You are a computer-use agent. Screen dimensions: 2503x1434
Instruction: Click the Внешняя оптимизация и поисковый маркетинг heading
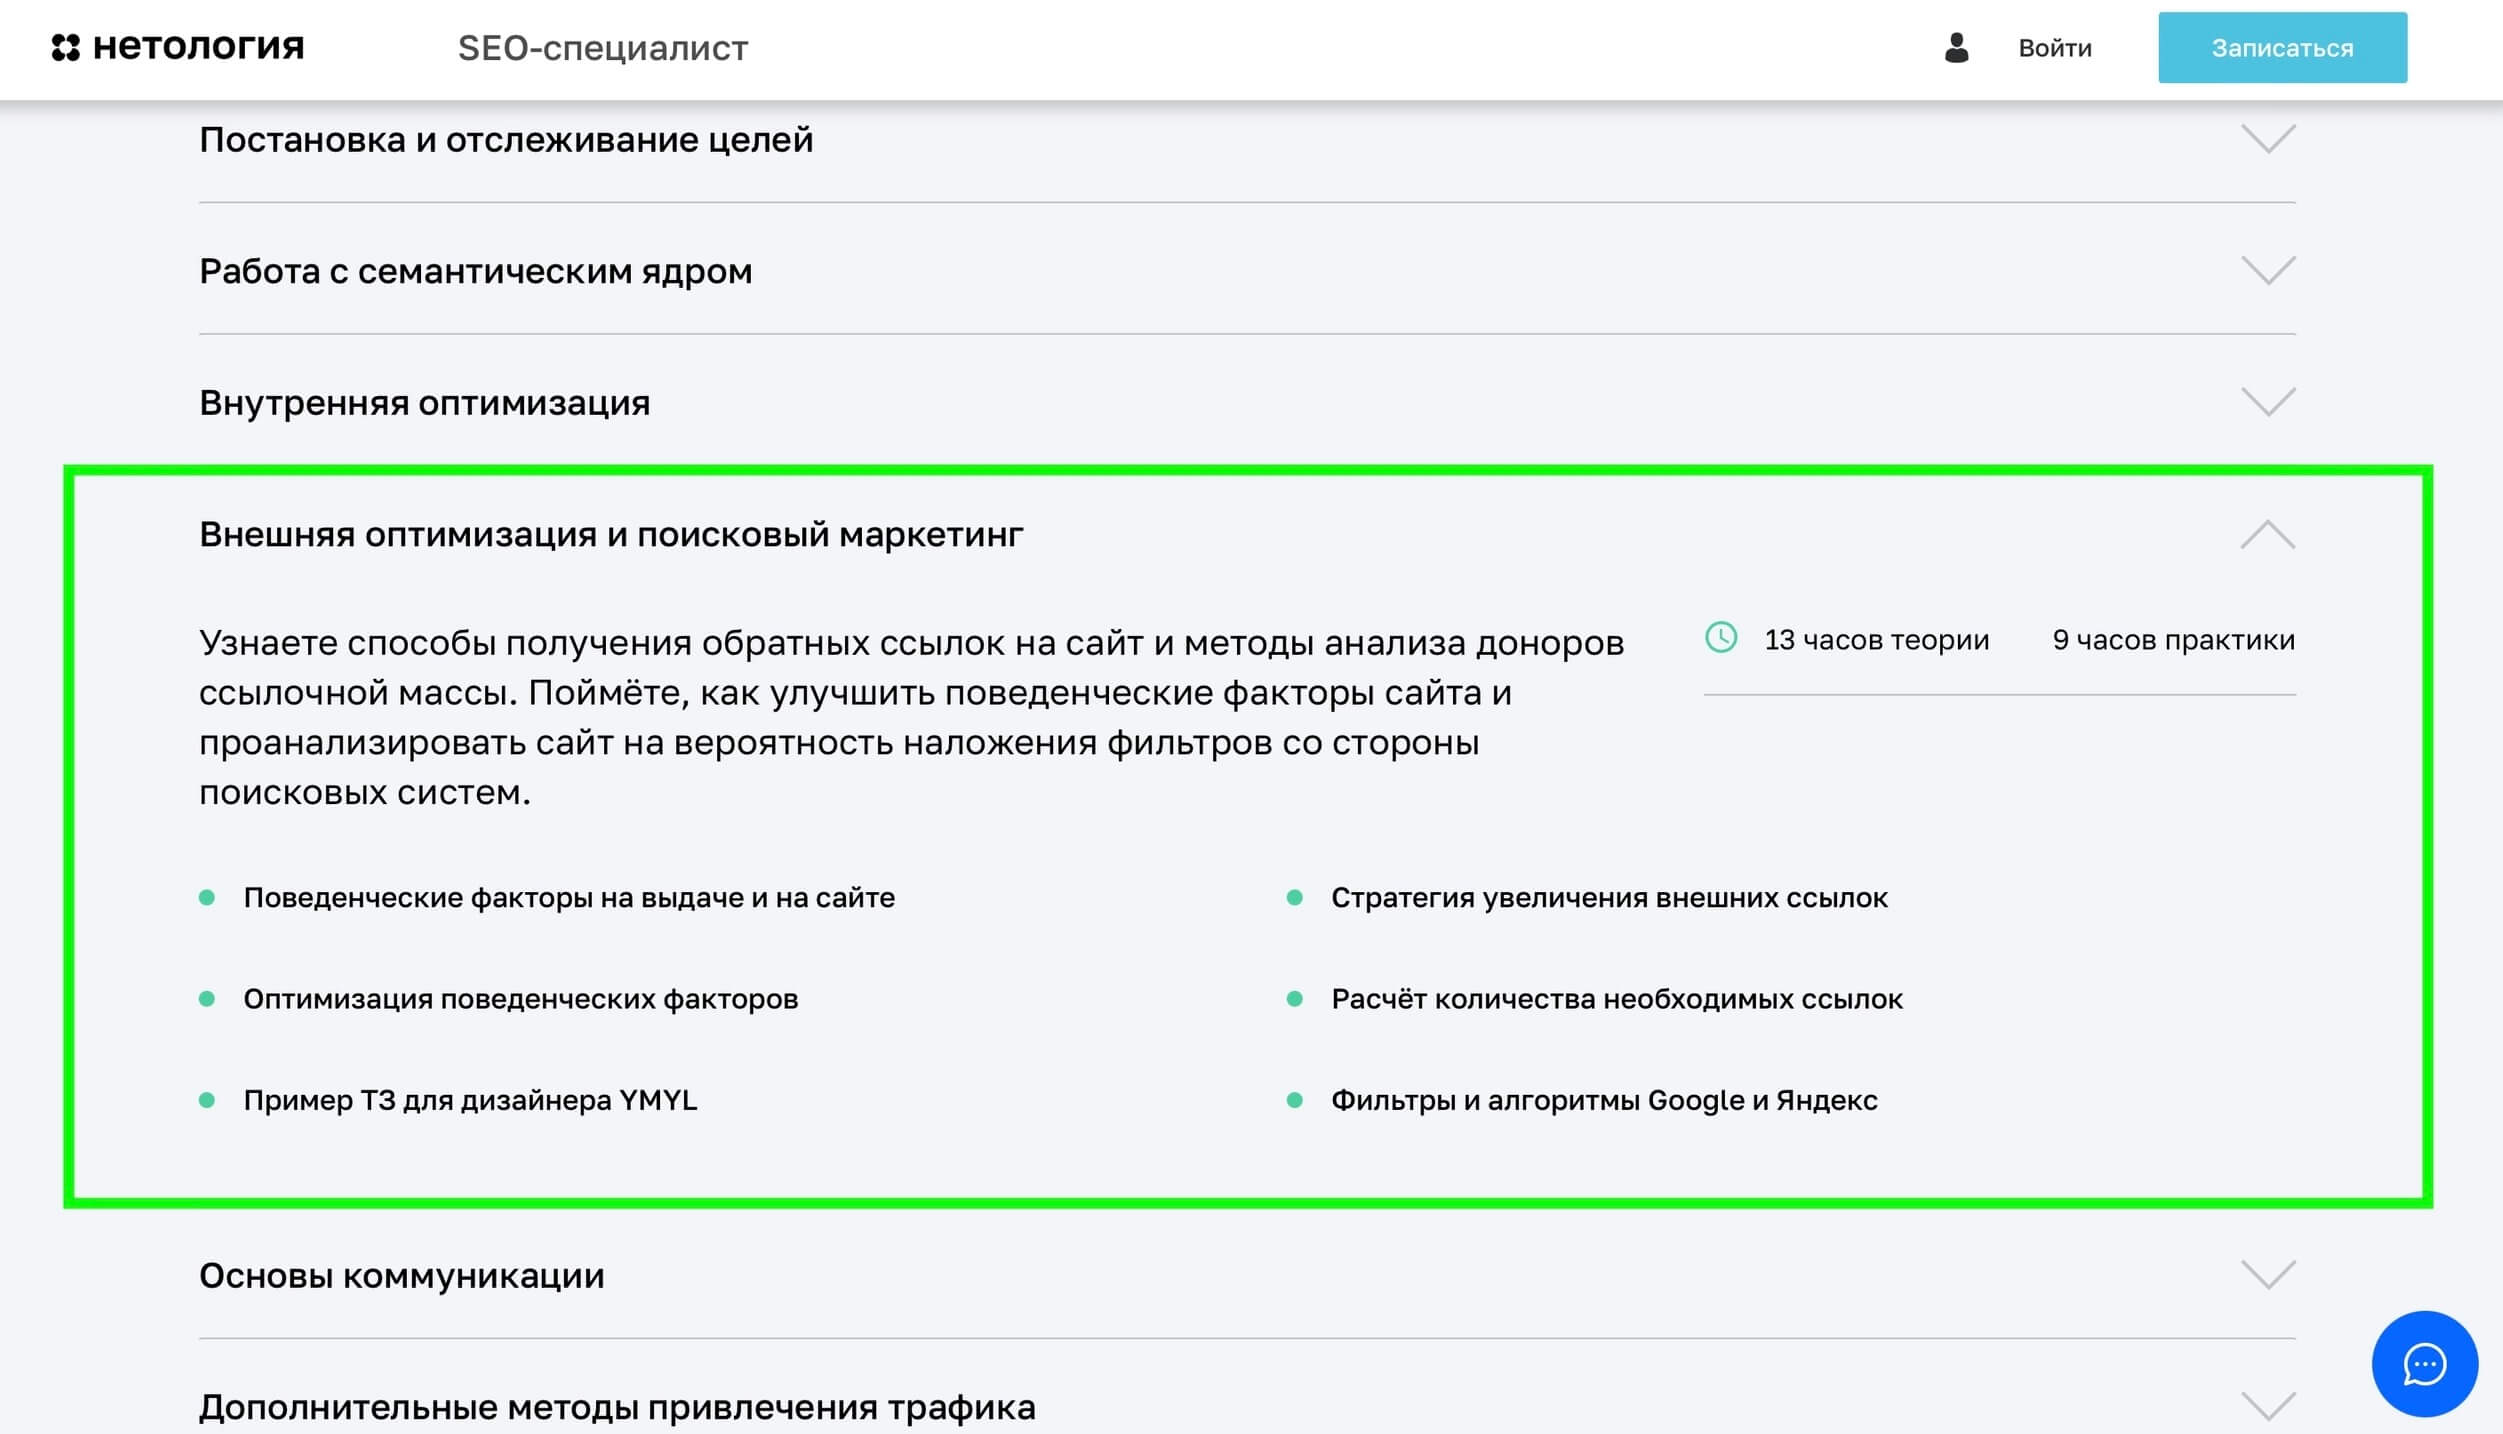(x=611, y=535)
